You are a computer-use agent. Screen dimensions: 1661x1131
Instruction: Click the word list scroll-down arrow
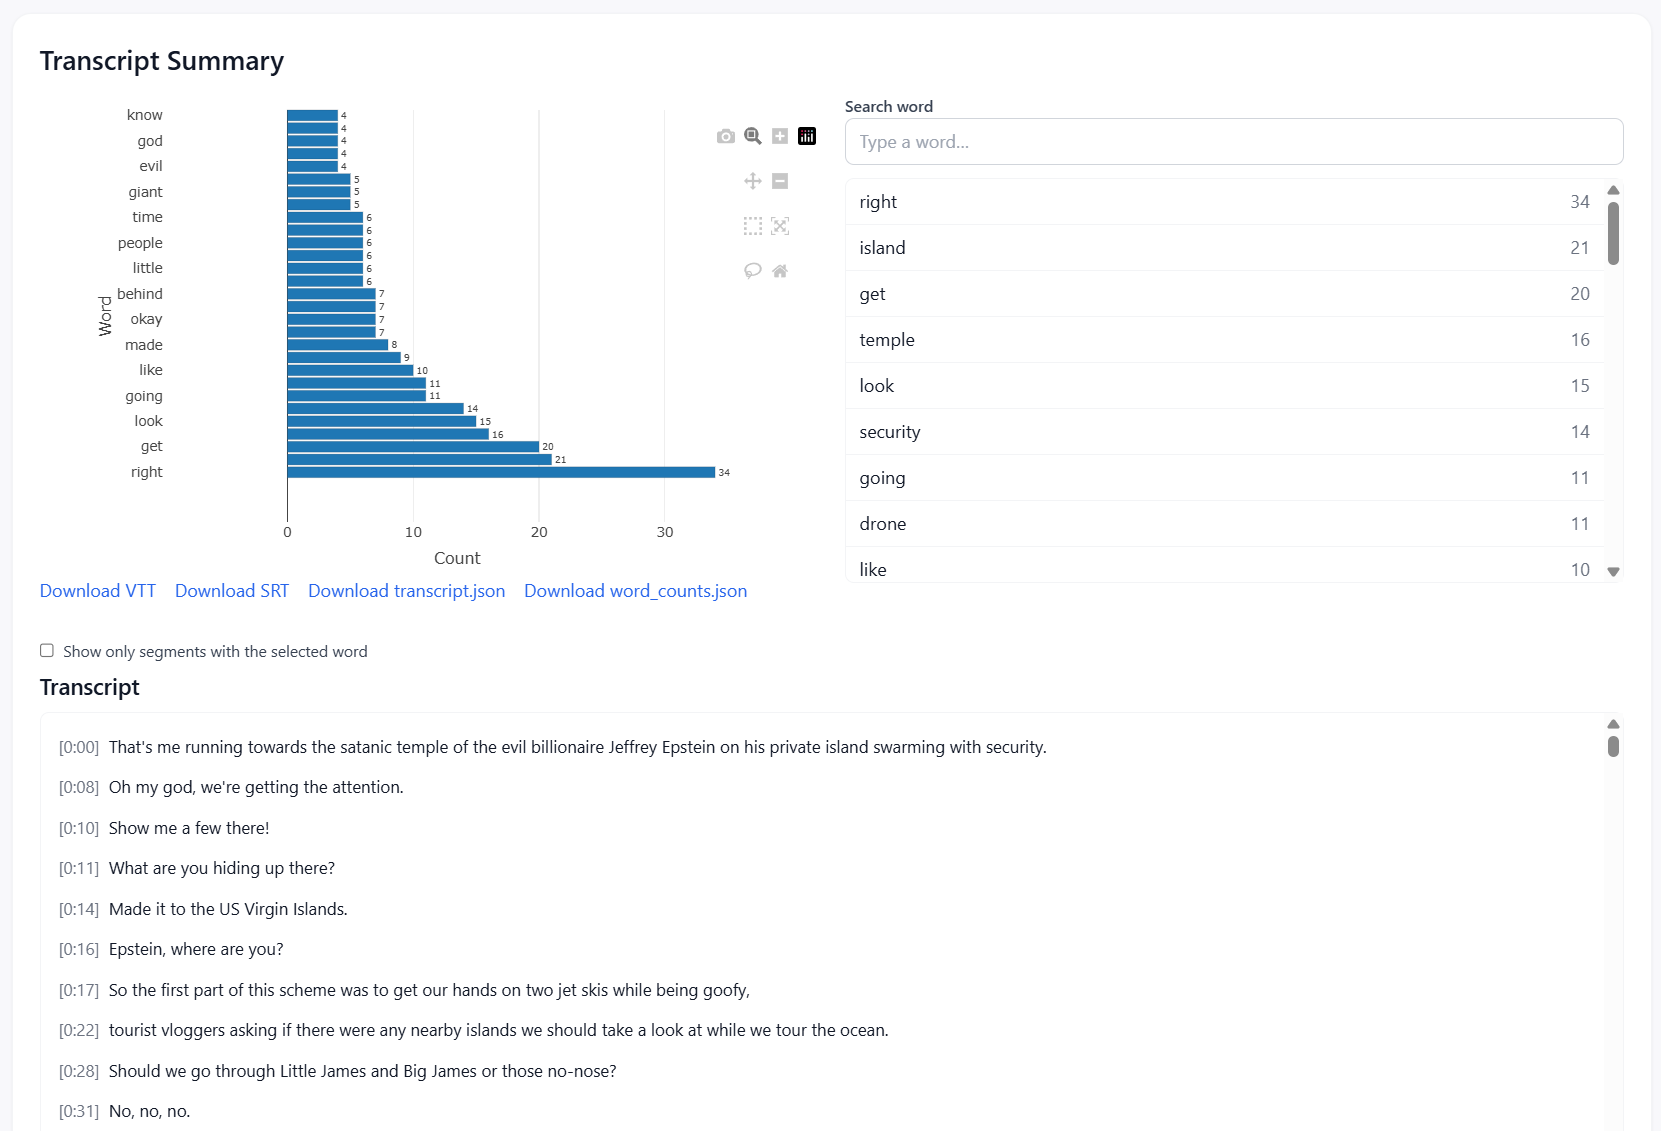1613,572
